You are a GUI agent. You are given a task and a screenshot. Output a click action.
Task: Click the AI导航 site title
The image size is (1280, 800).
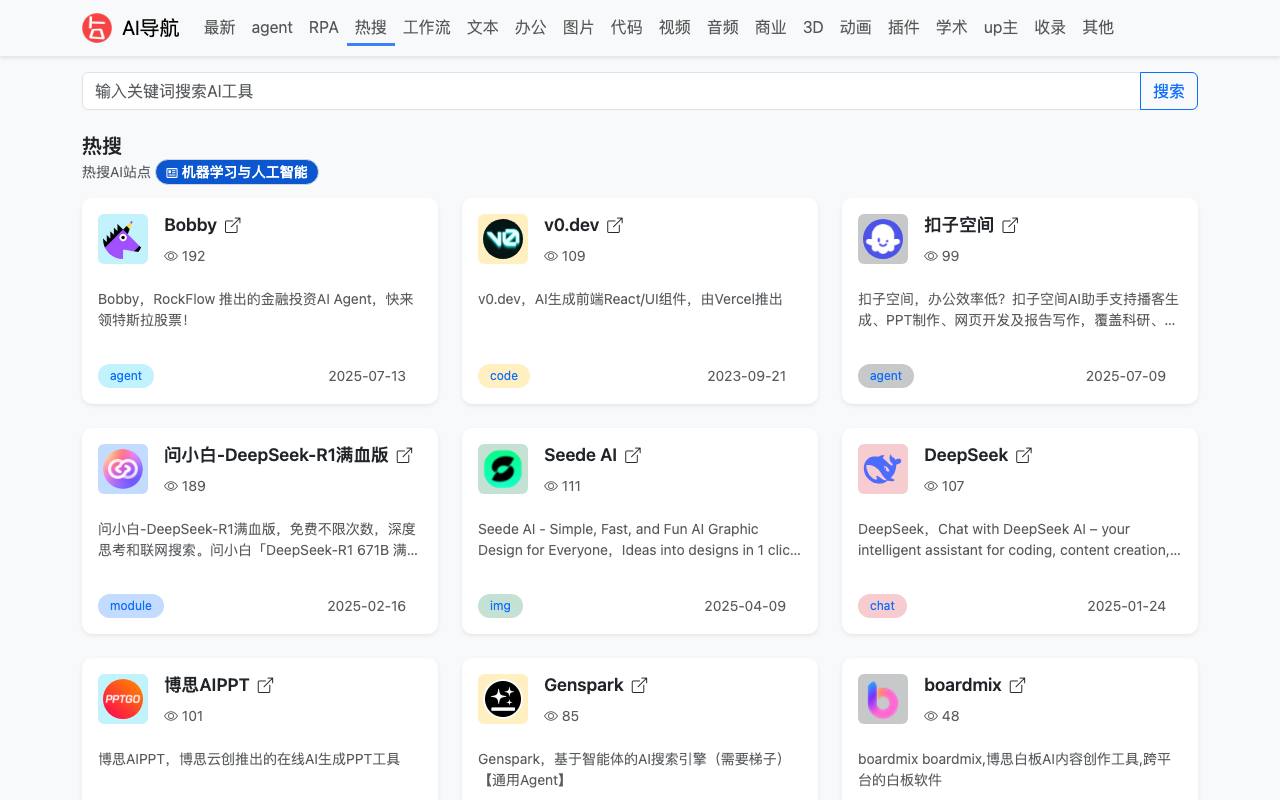(x=151, y=28)
